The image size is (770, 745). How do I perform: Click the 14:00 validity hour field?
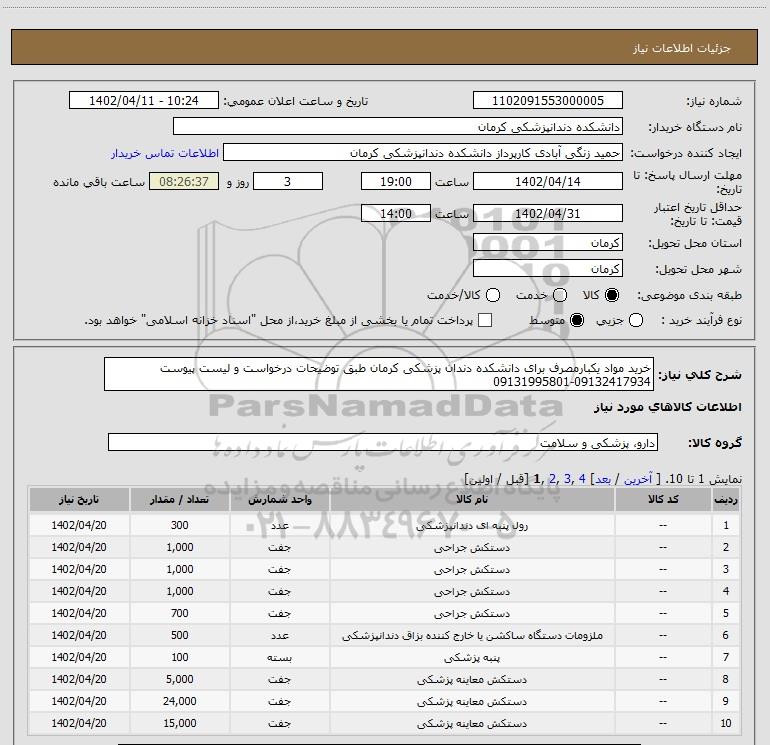[396, 213]
